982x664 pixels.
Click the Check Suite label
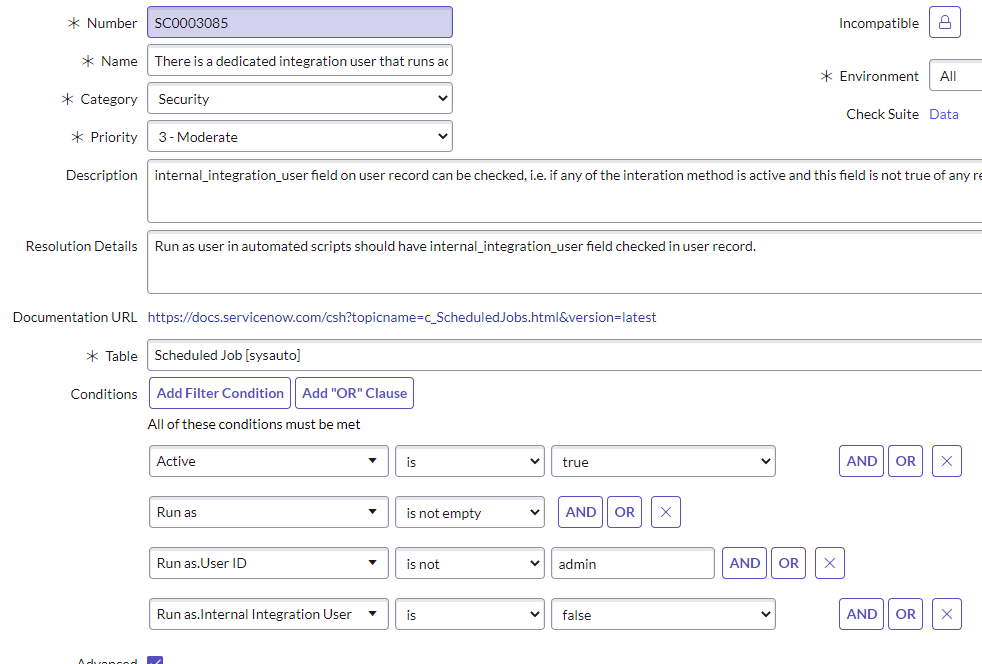pyautogui.click(x=882, y=114)
